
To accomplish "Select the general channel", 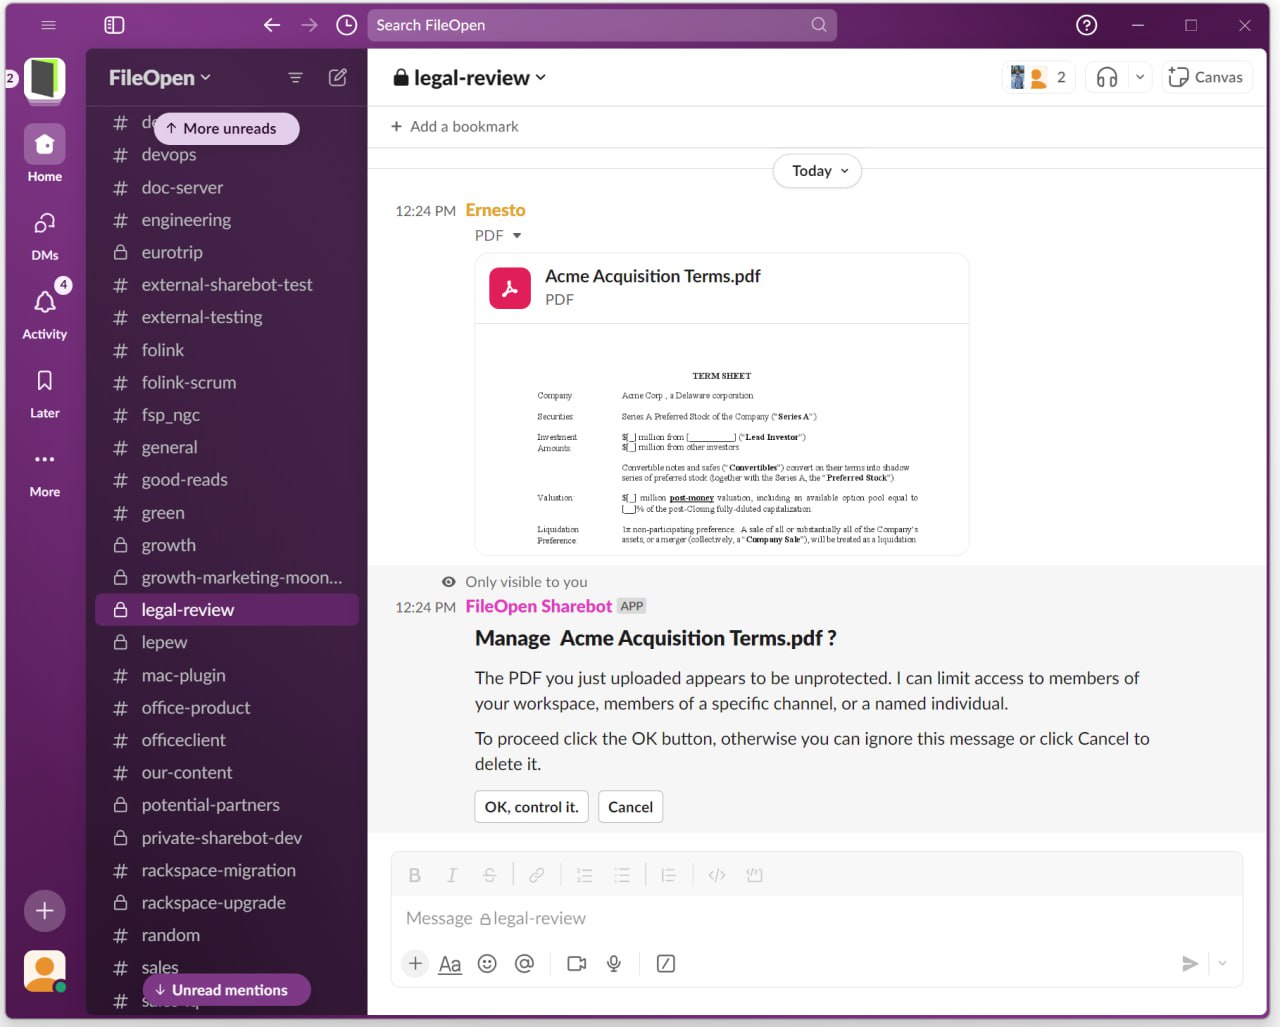I will coord(226,447).
